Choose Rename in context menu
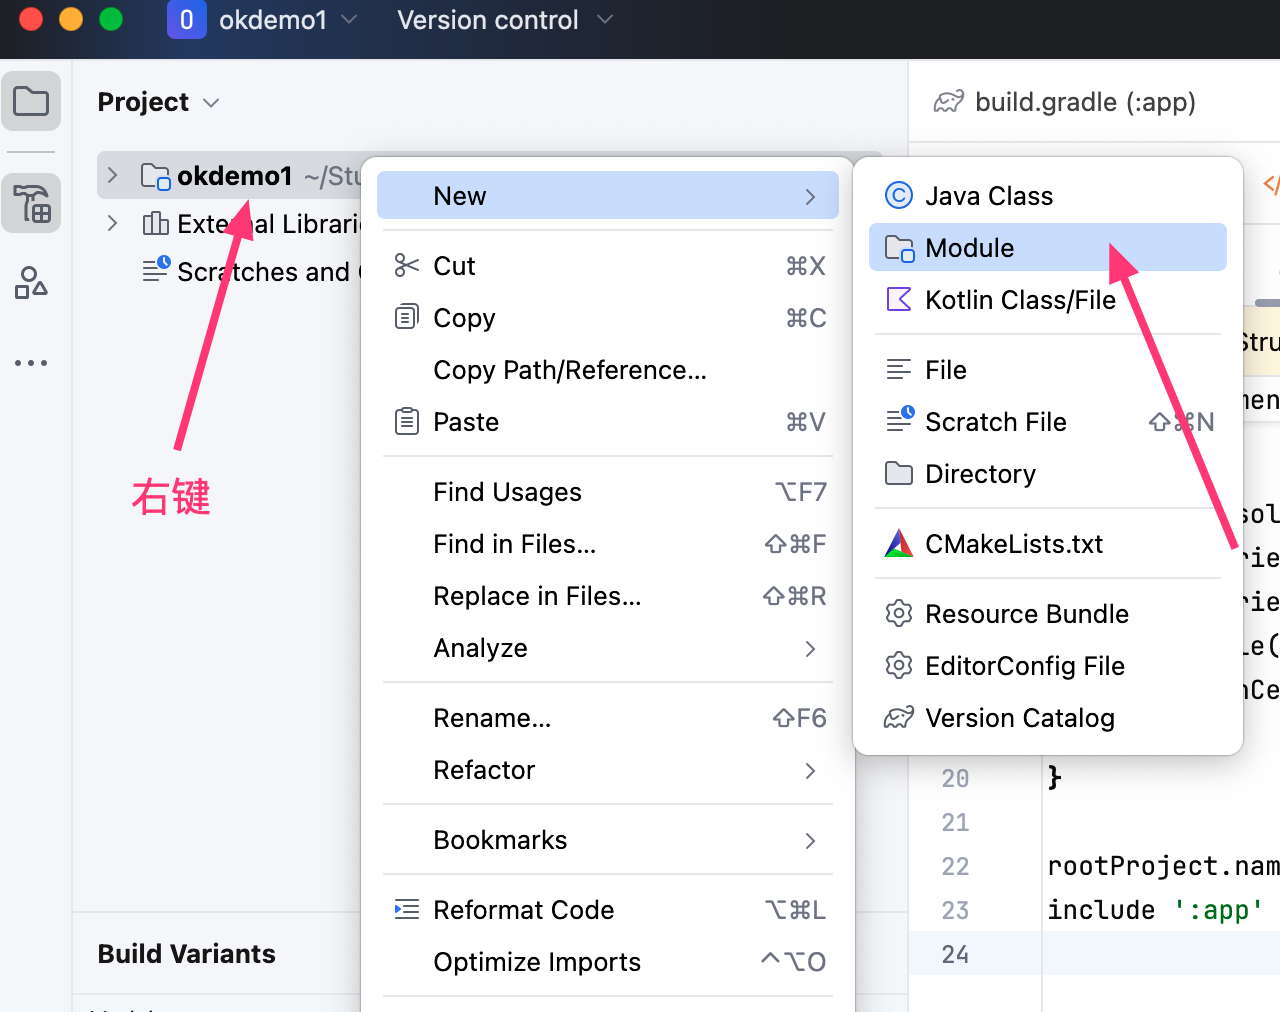The image size is (1280, 1012). pos(608,718)
